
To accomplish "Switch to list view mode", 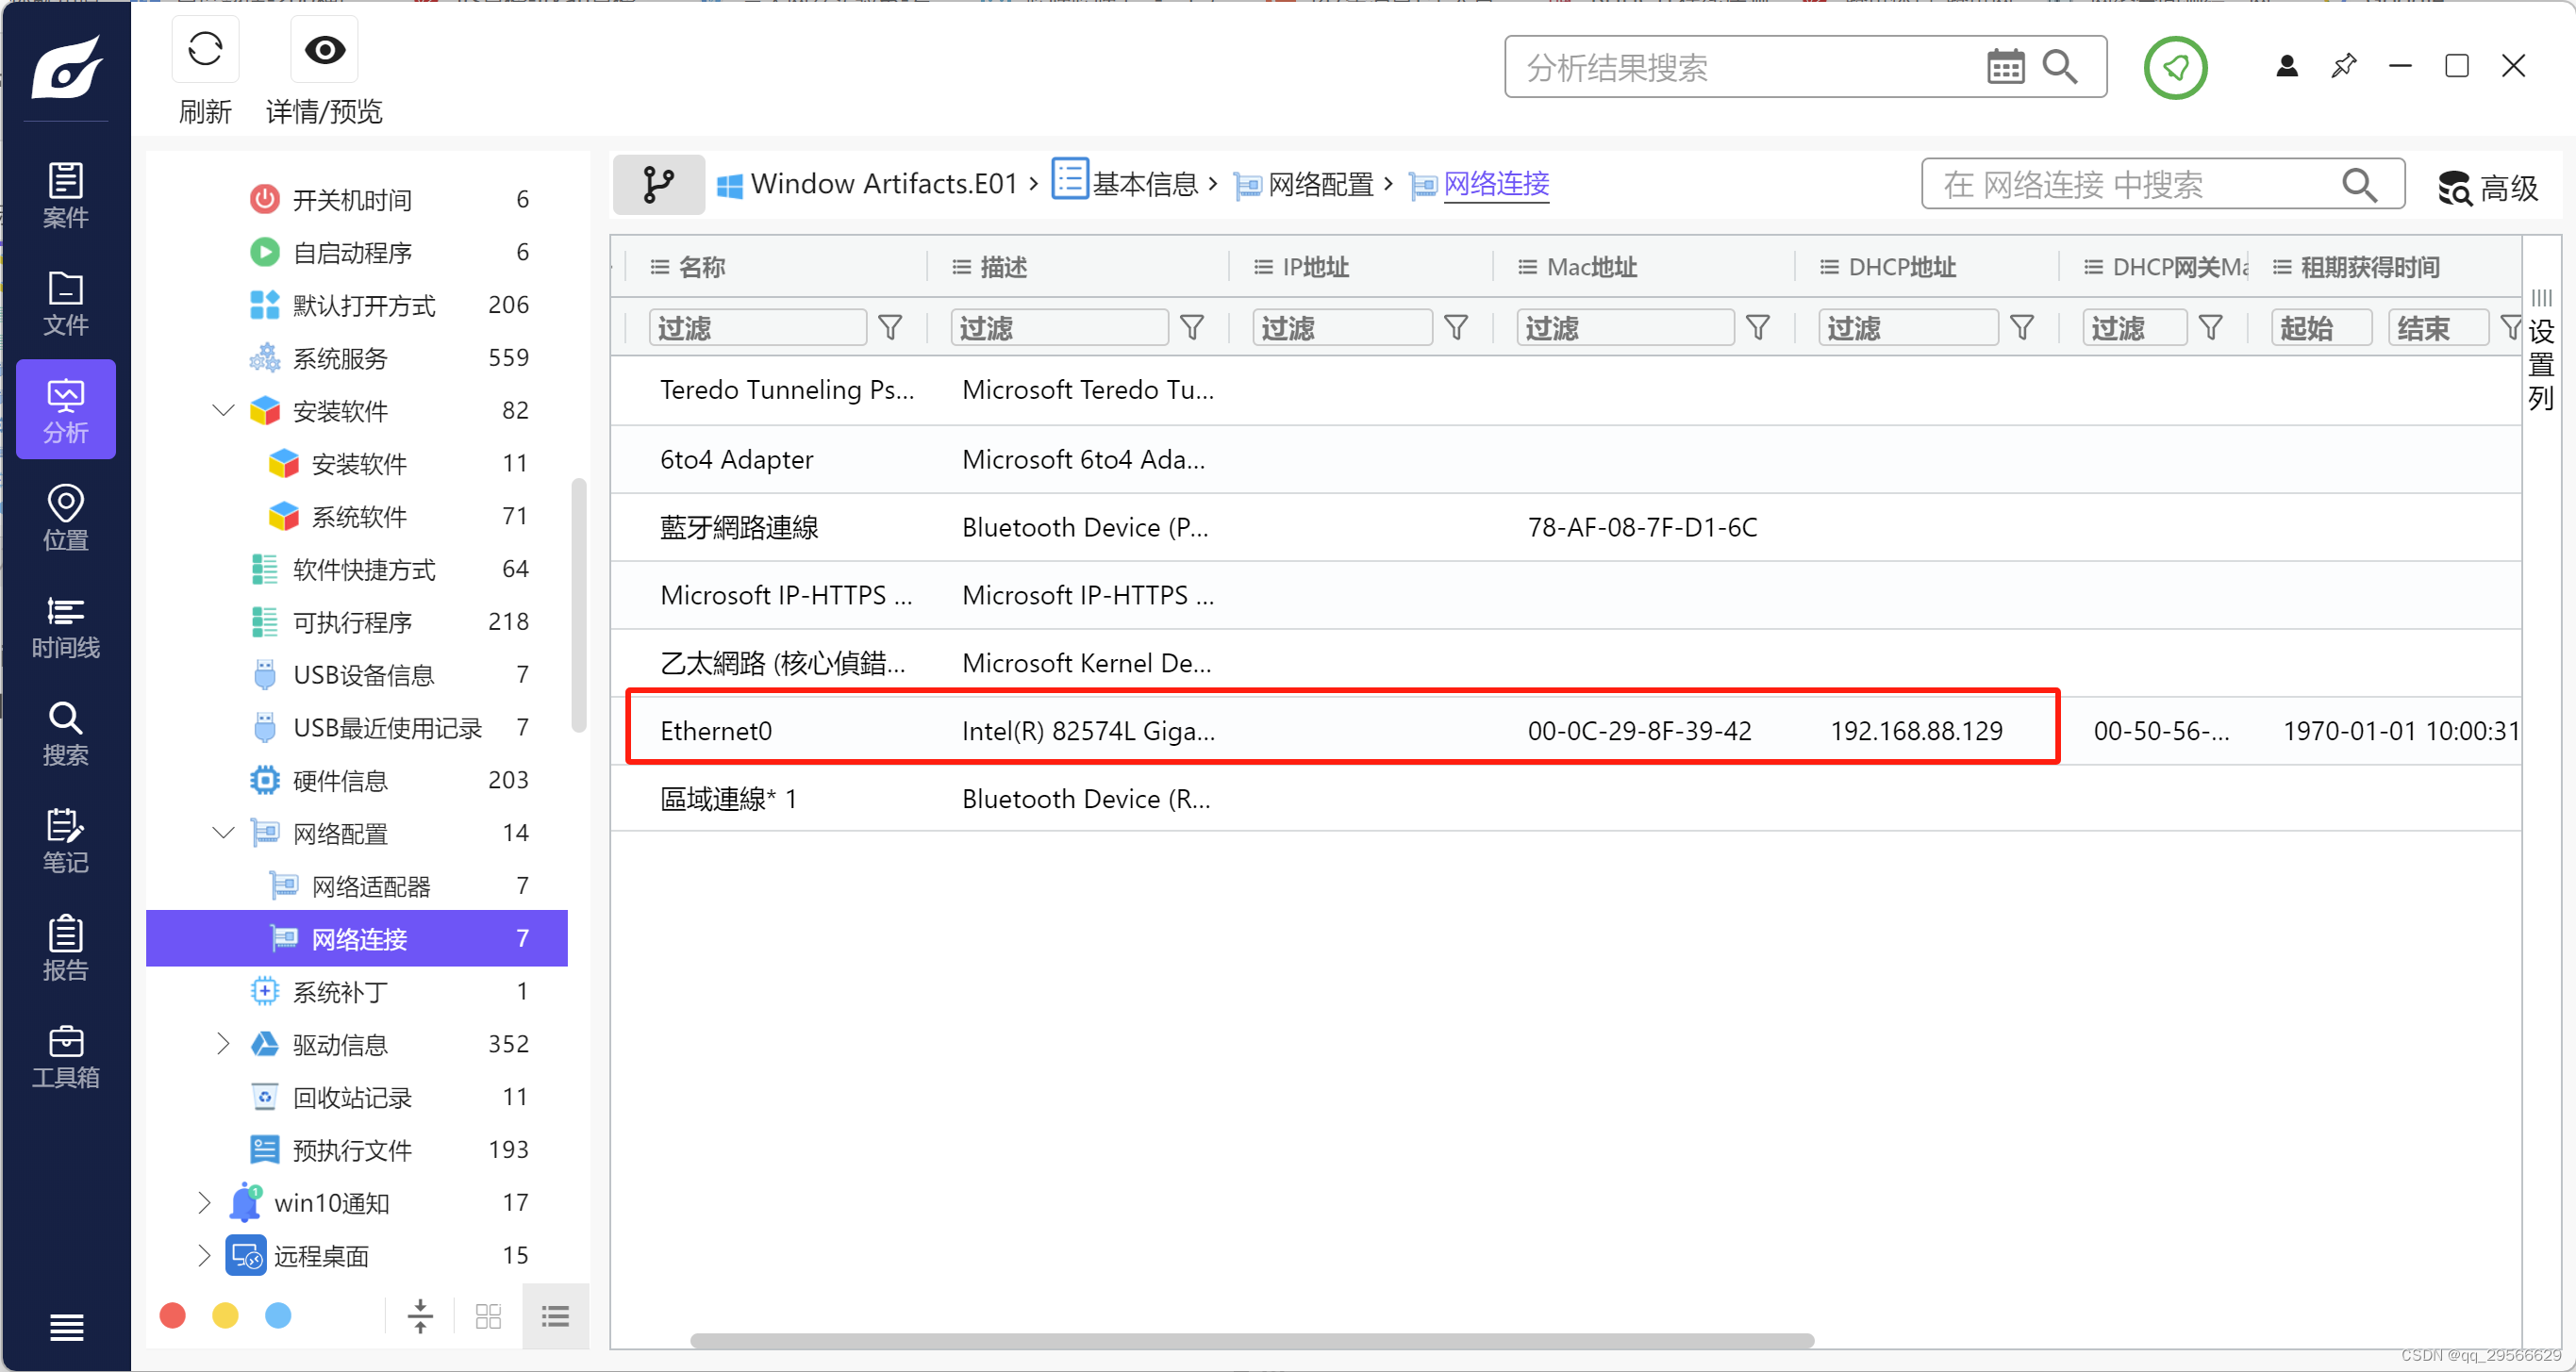I will 555,1316.
